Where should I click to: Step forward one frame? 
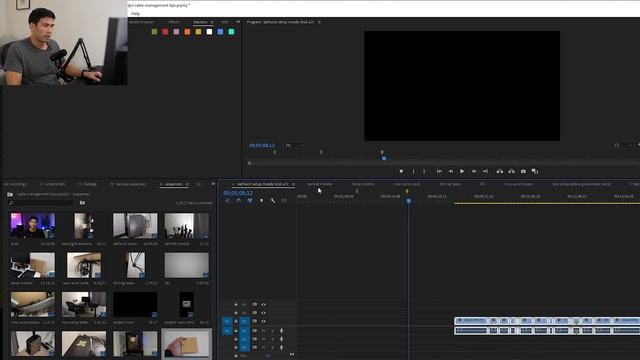tap(474, 171)
